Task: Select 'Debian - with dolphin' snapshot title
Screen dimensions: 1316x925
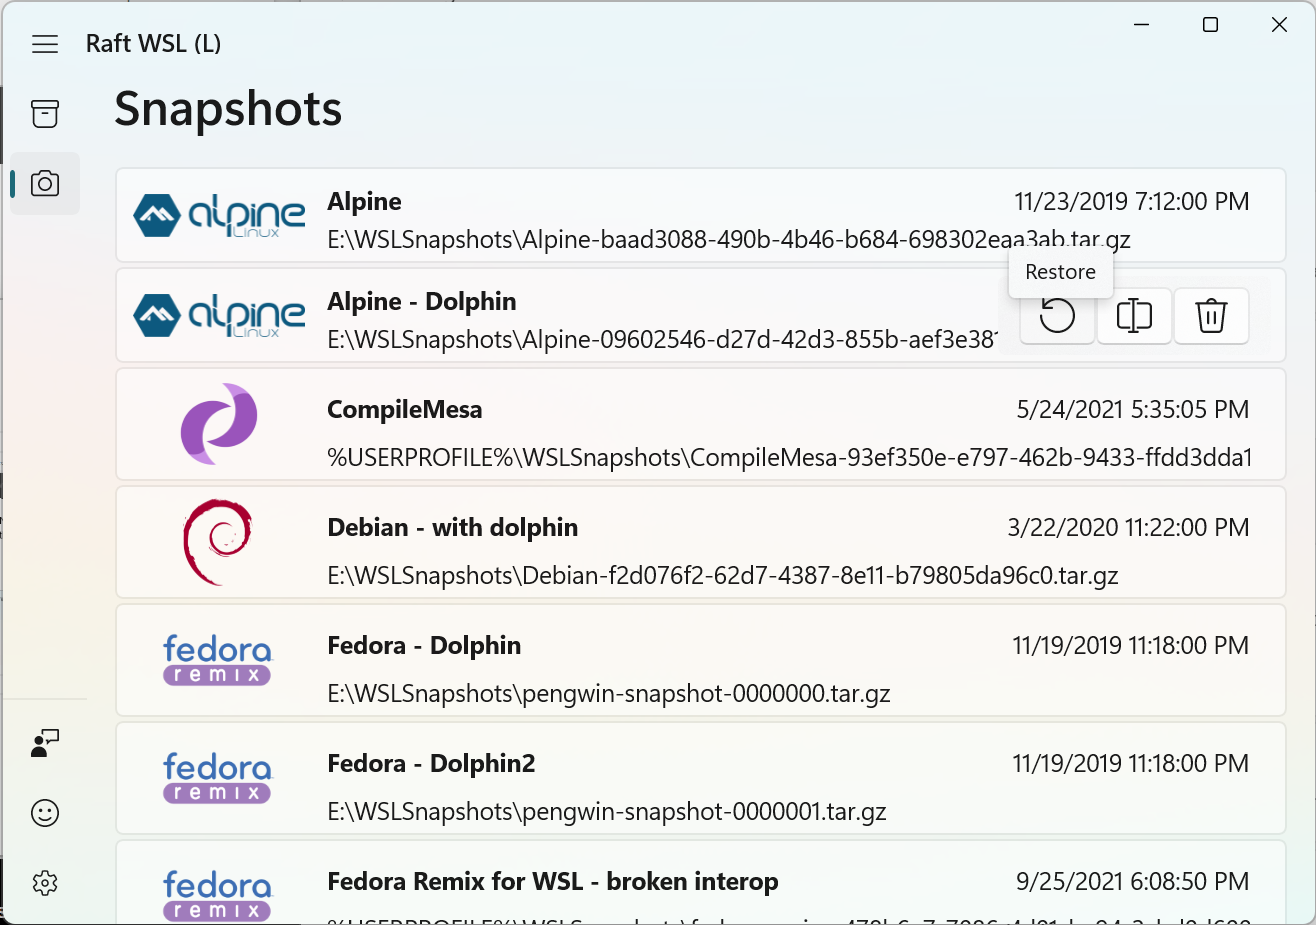Action: point(453,528)
